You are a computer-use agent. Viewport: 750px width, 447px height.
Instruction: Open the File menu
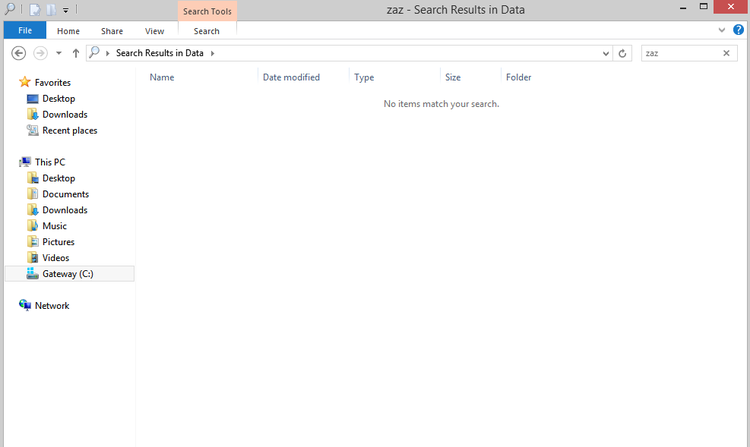point(25,31)
